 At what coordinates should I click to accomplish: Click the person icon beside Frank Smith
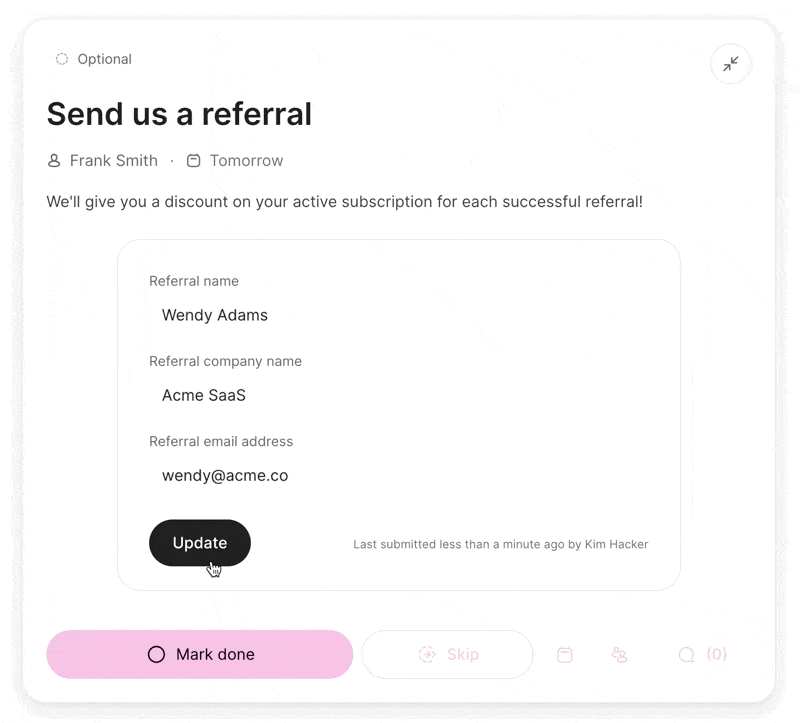55,161
